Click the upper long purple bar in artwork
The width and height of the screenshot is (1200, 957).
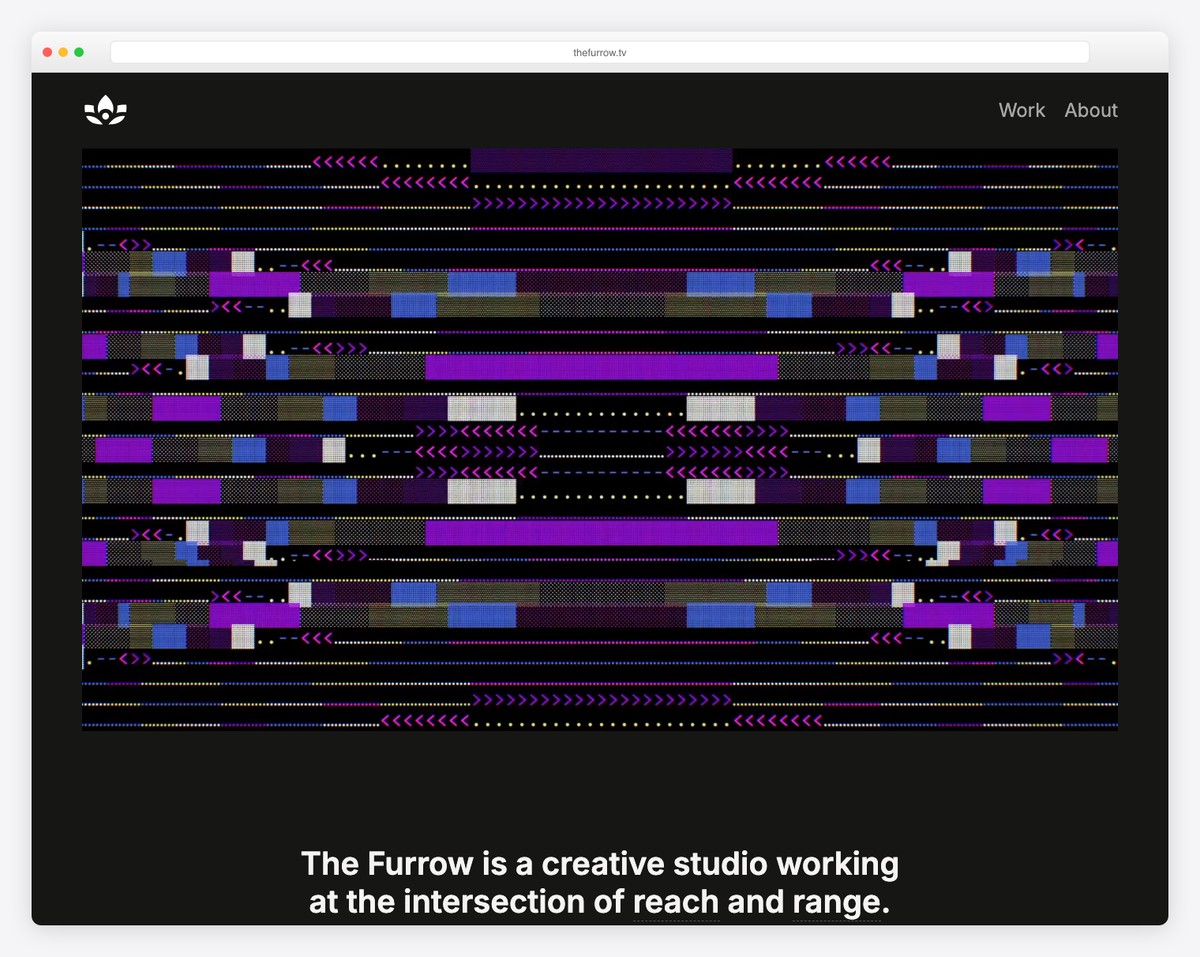click(x=601, y=367)
